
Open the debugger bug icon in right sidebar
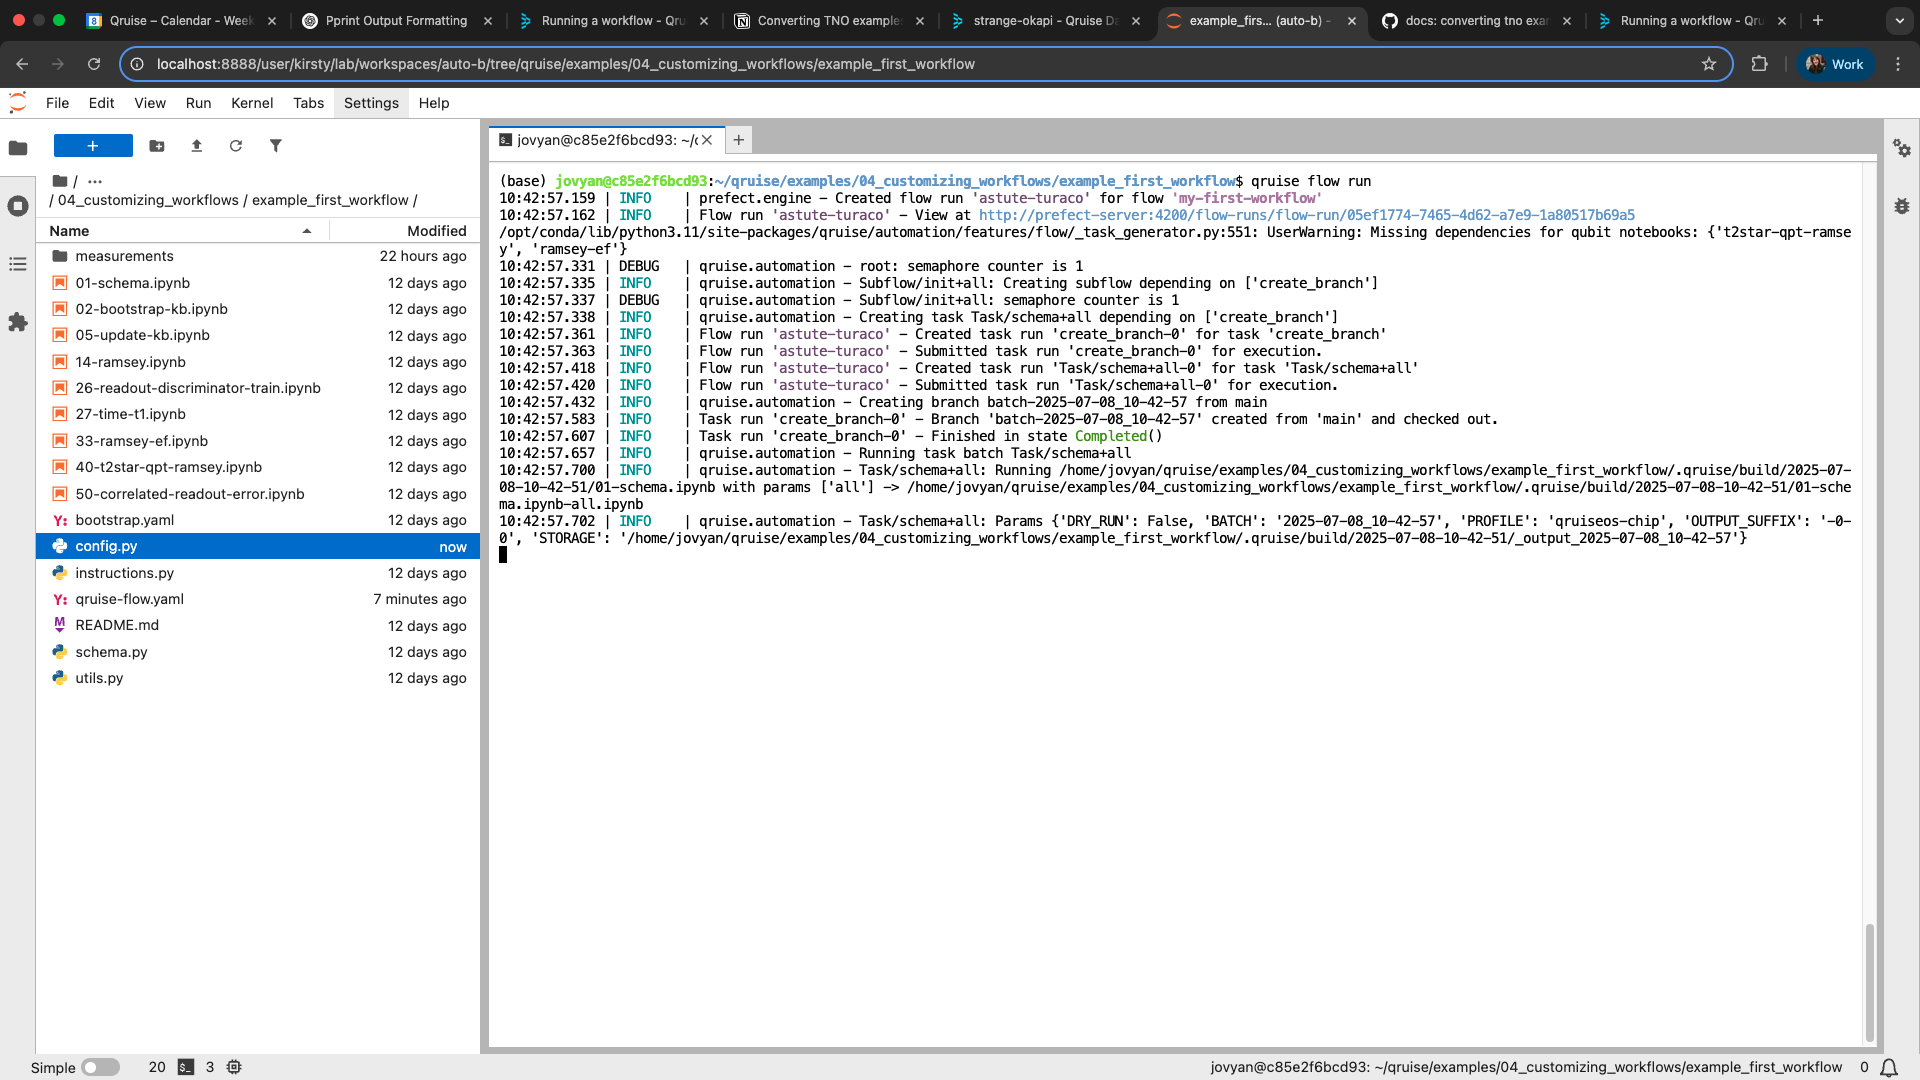point(1901,206)
